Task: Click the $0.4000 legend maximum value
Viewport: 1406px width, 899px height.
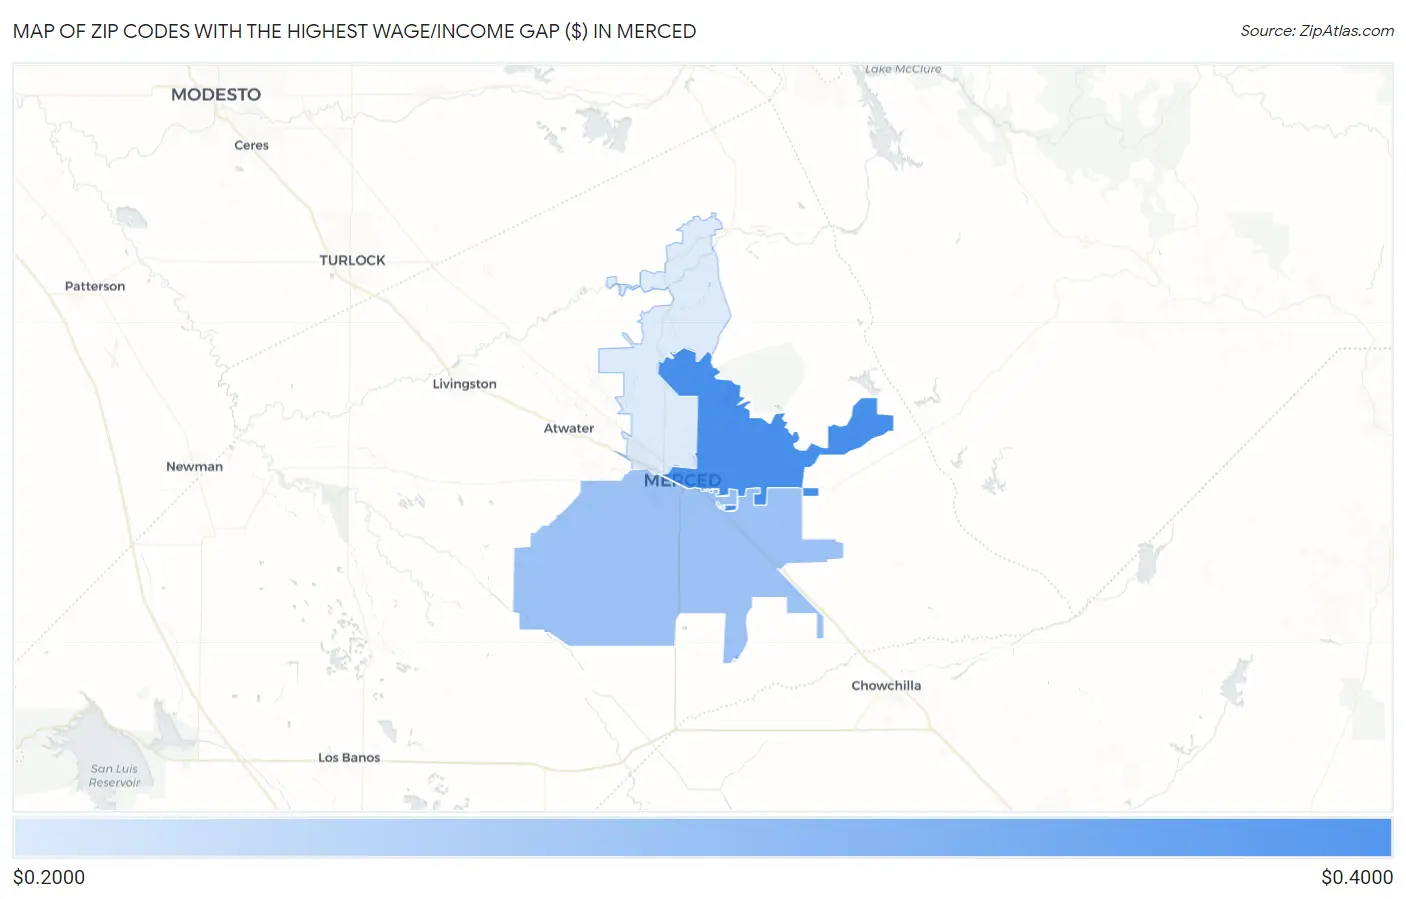Action: (1357, 877)
